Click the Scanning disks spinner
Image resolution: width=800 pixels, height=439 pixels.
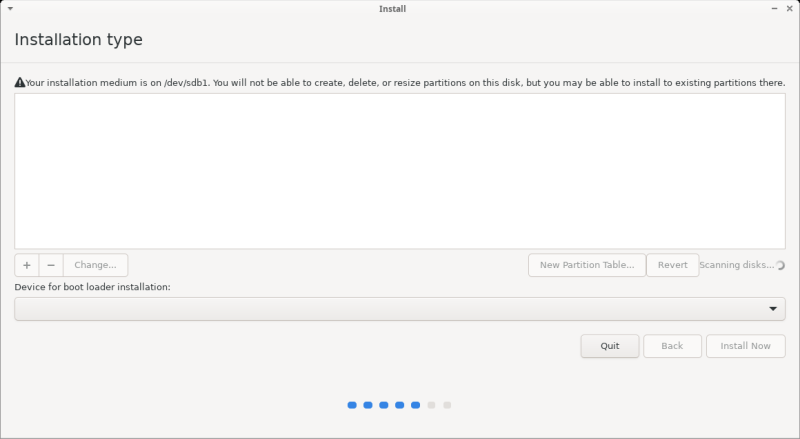(x=780, y=265)
